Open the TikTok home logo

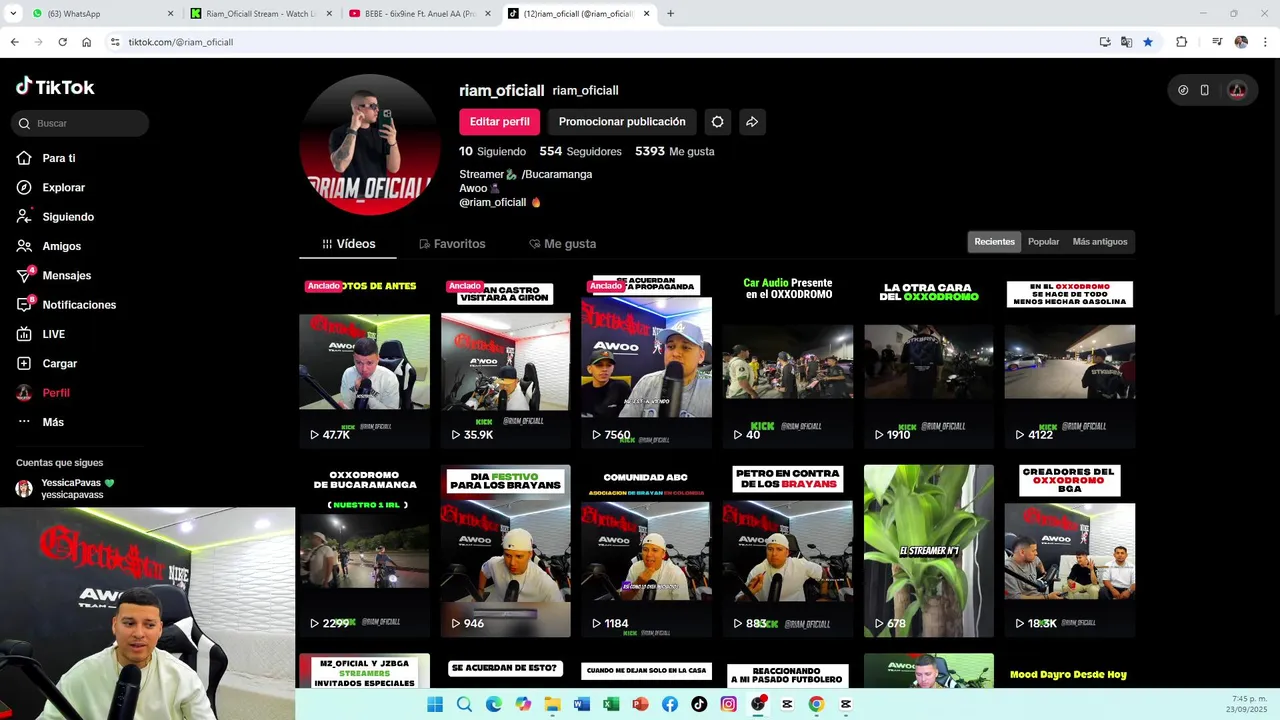55,87
